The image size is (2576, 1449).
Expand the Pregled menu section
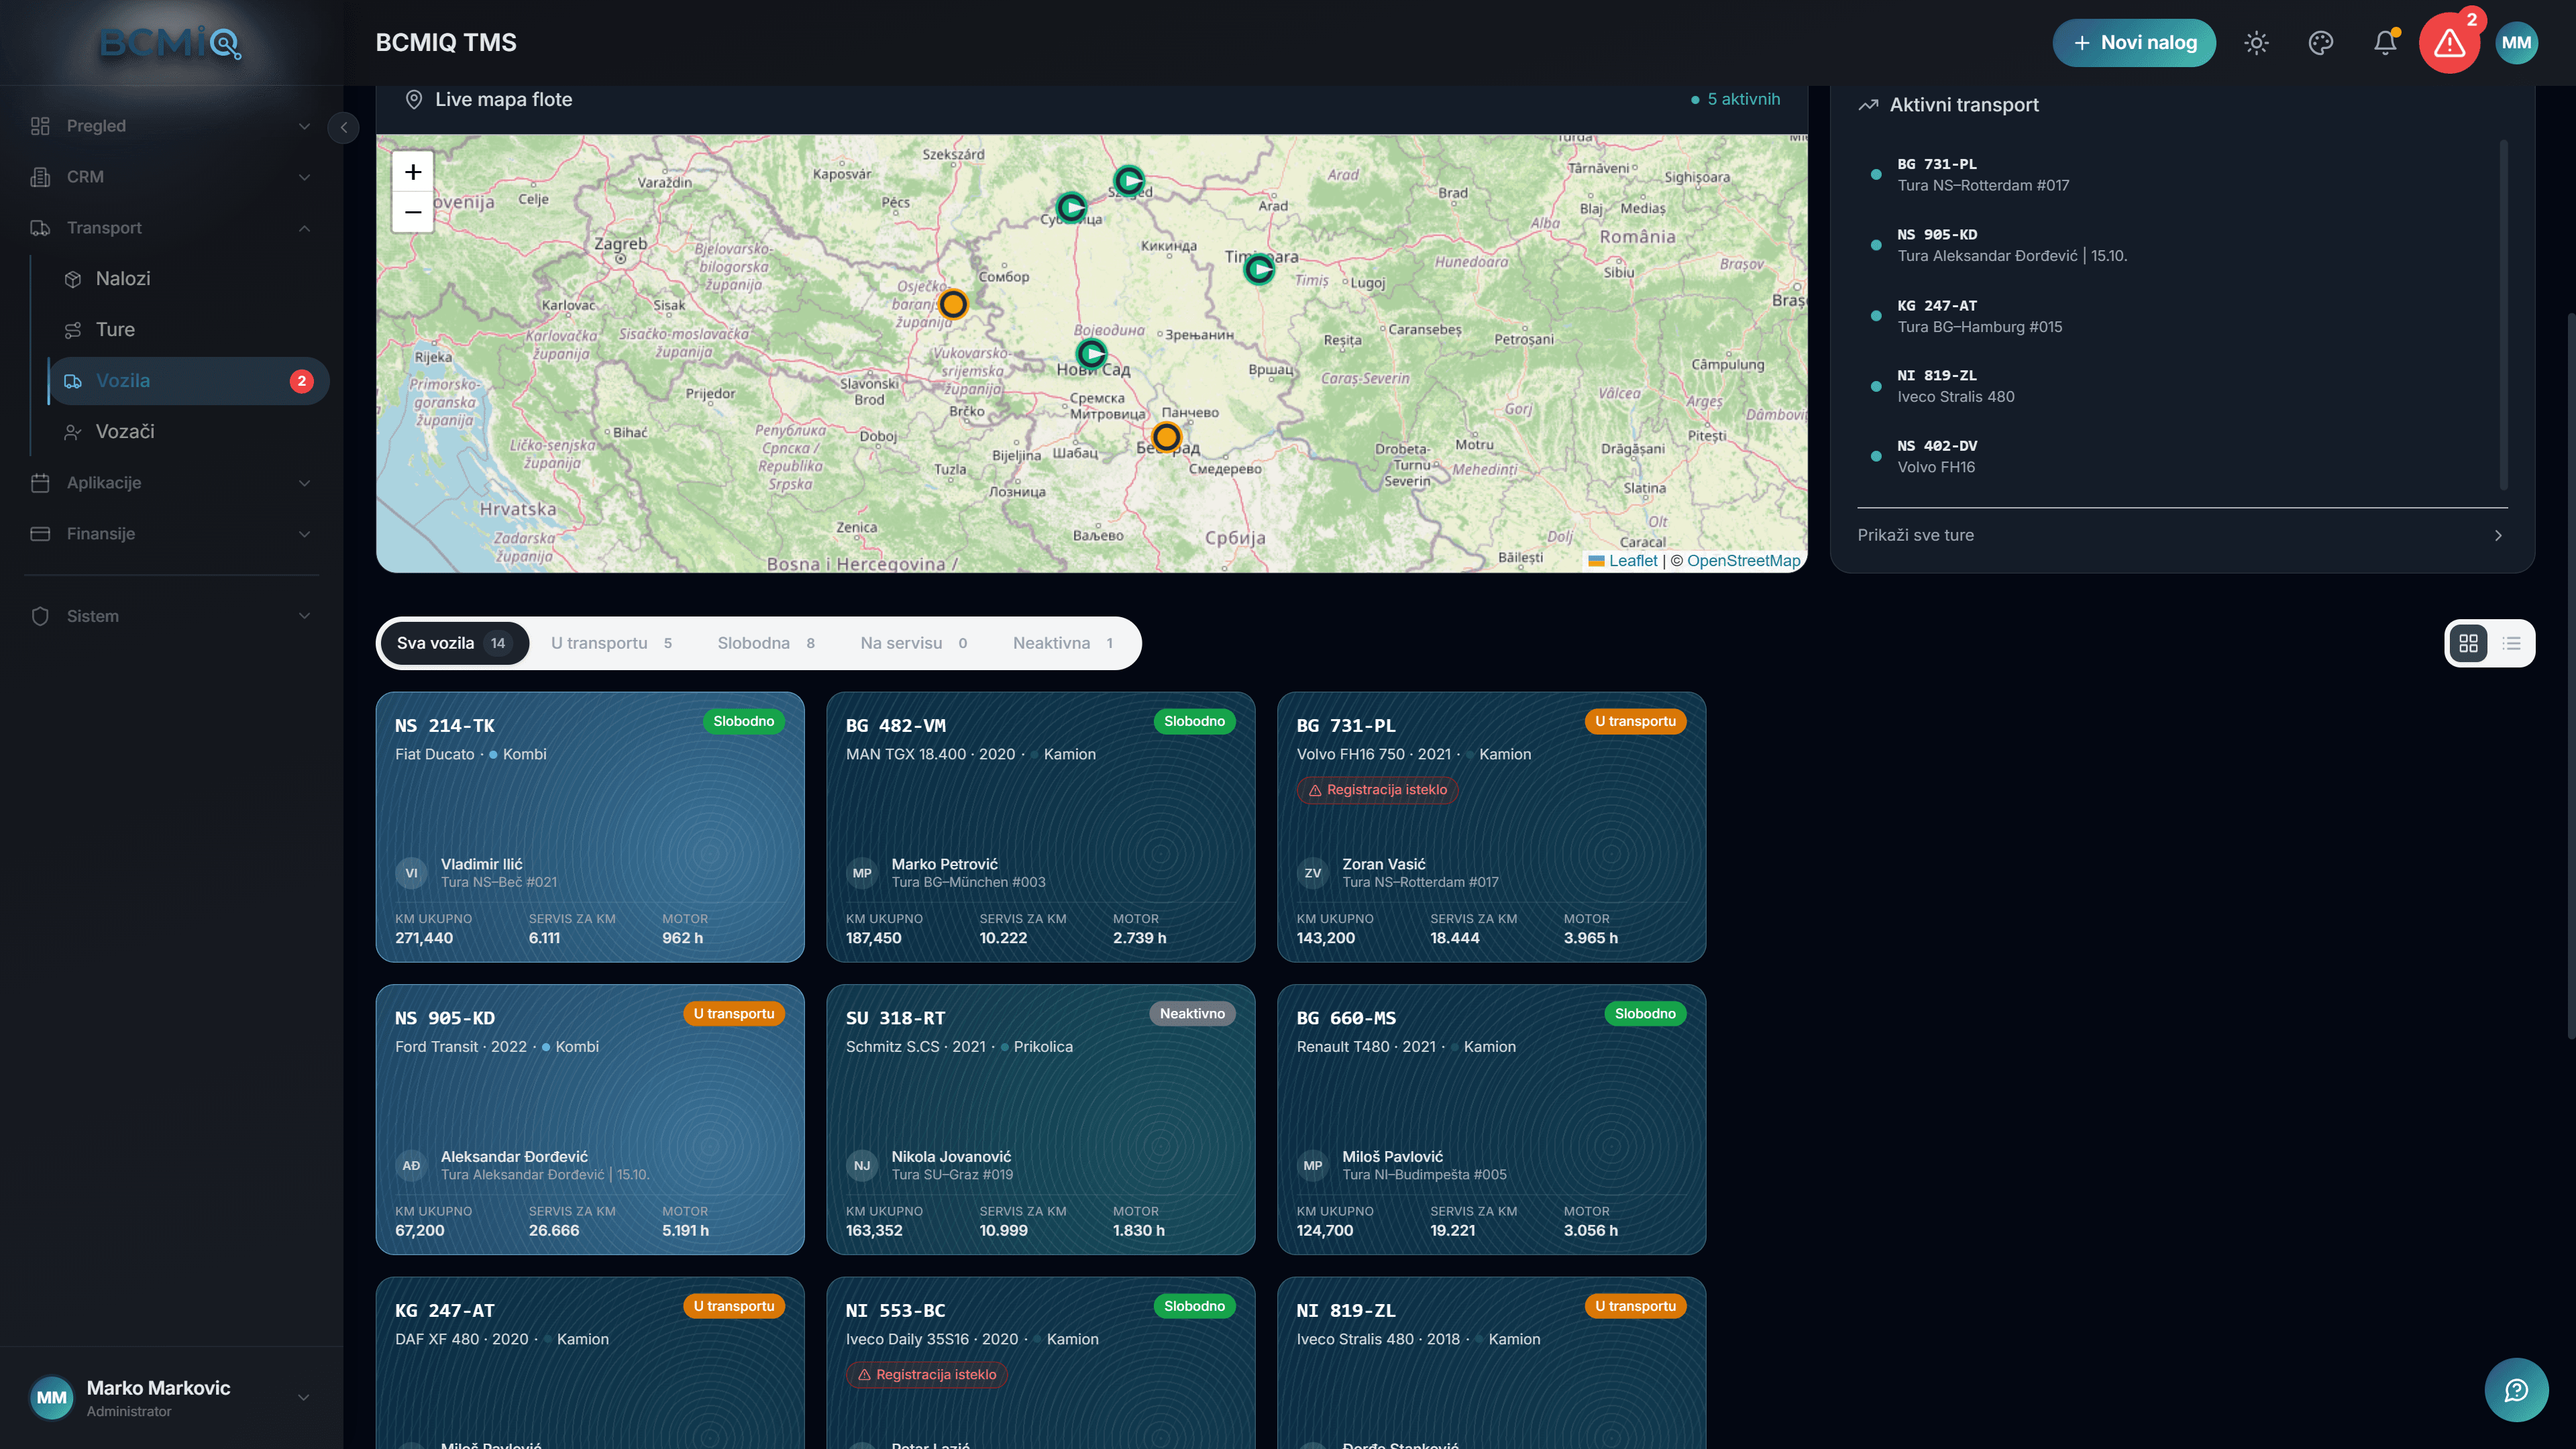(171, 126)
